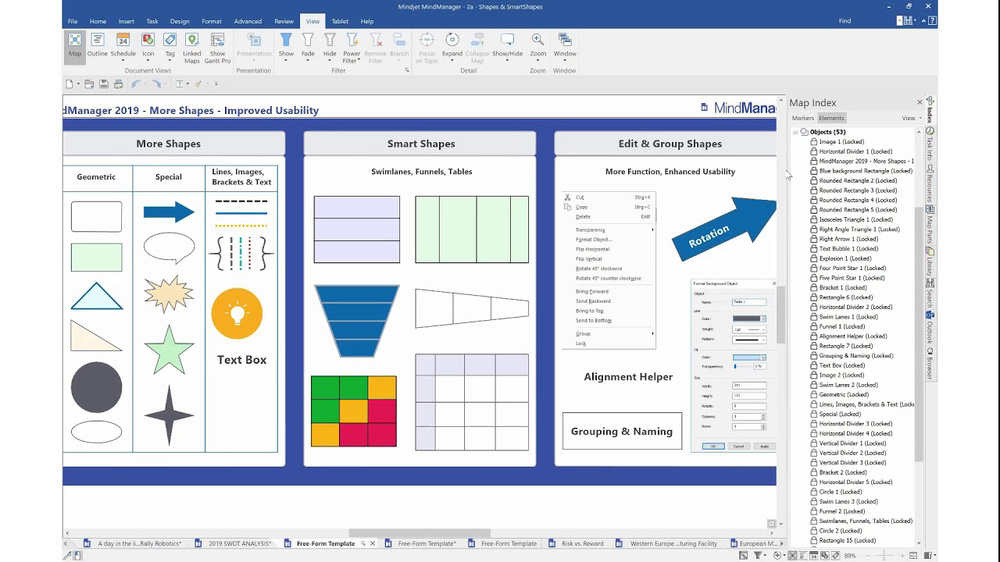Close the Map Index panel
Viewport: 1000px width, 562px height.
920,102
